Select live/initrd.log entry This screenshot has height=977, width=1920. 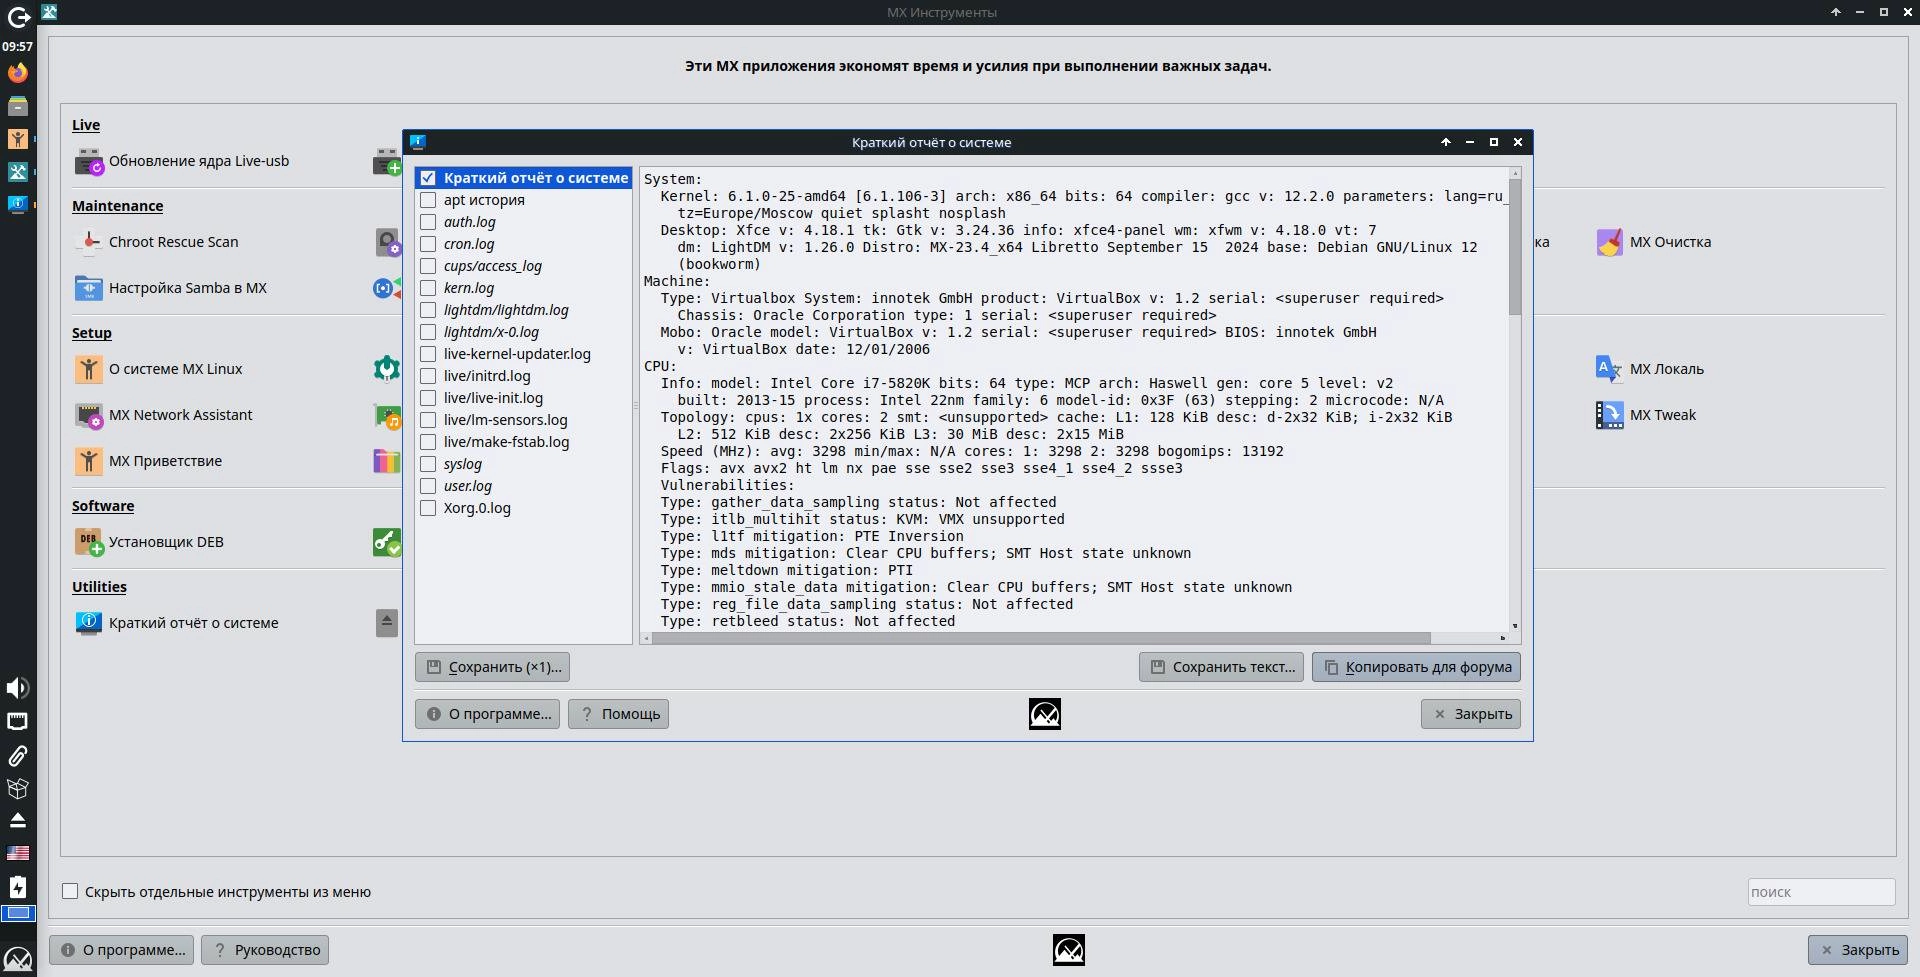pyautogui.click(x=487, y=376)
